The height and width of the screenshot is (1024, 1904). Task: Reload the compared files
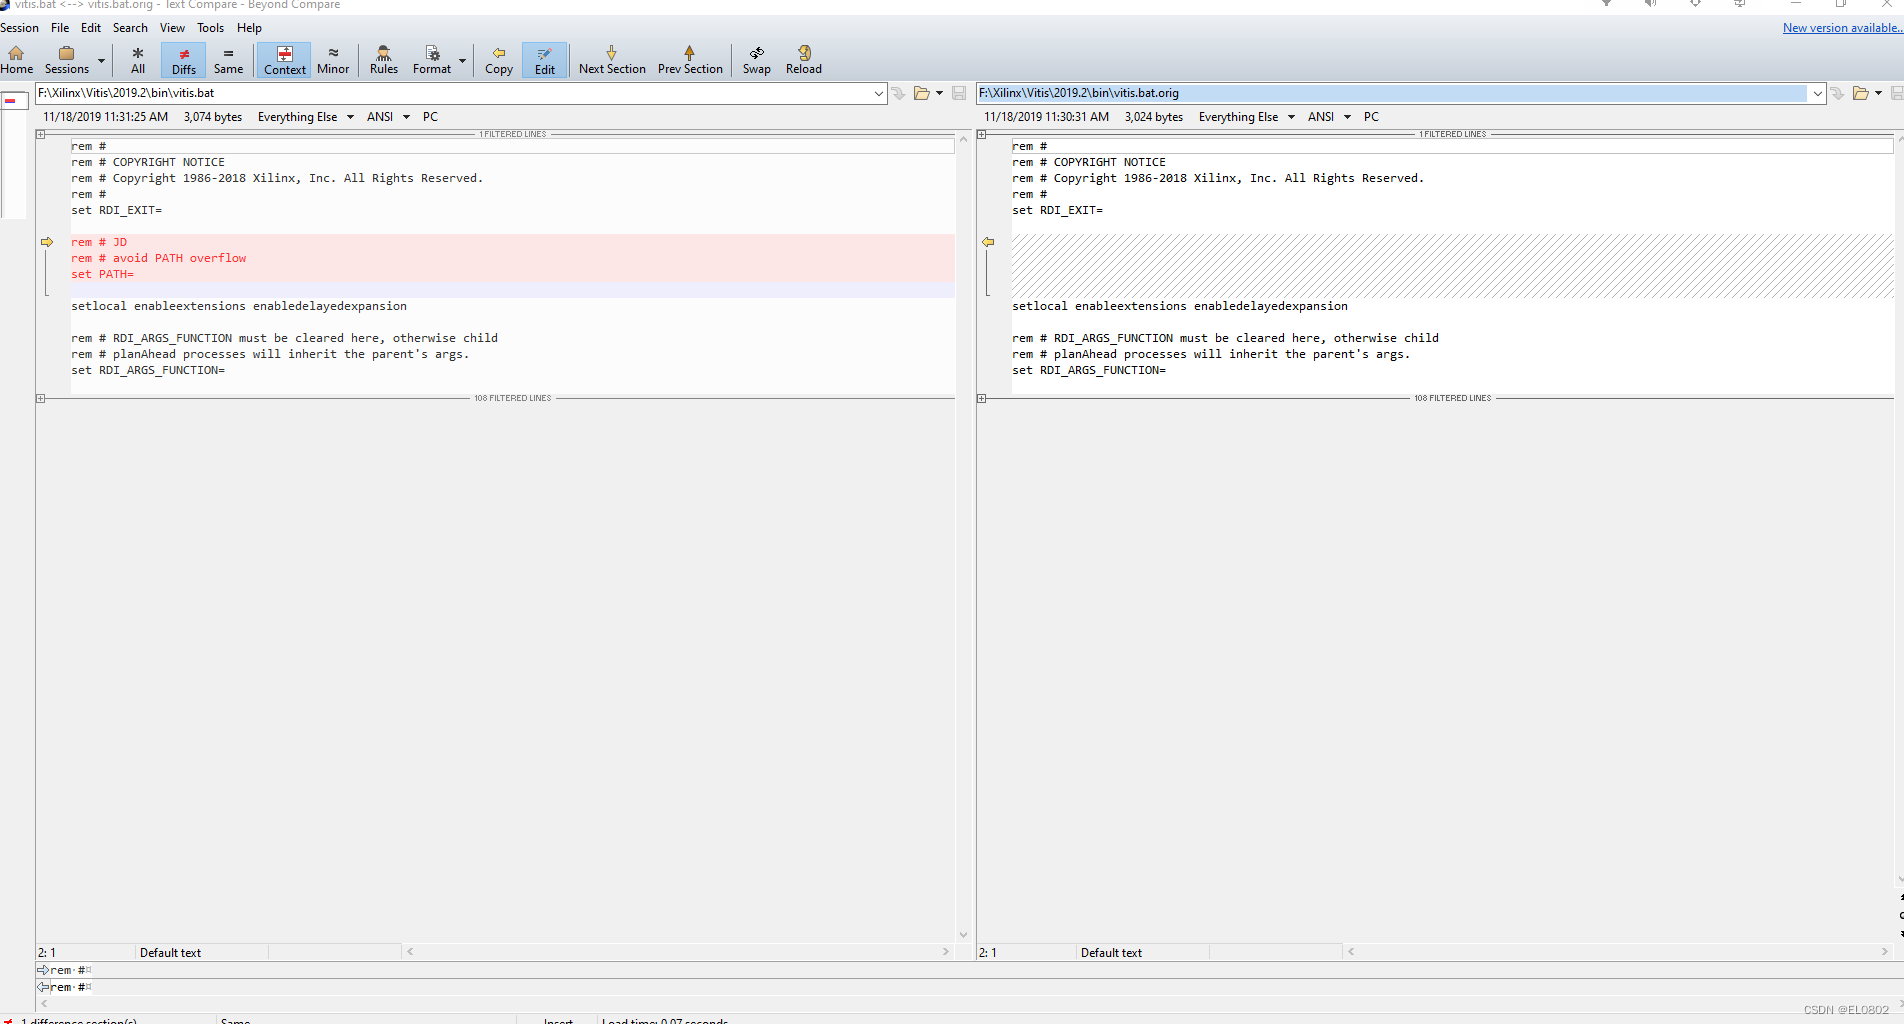coord(803,59)
